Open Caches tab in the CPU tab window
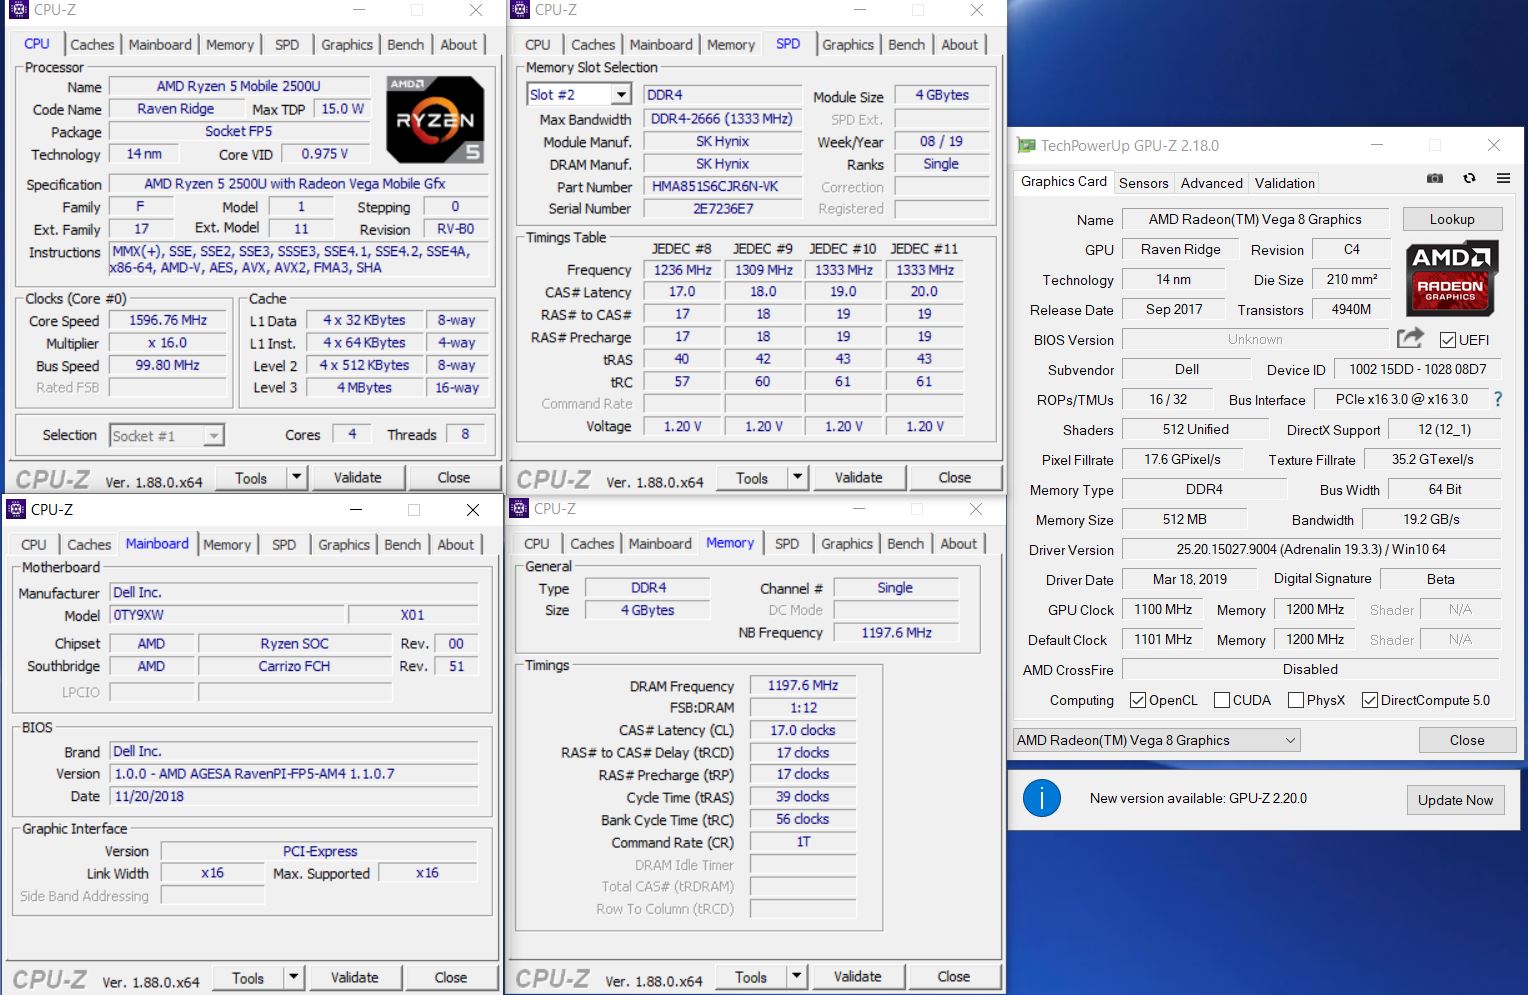 coord(92,44)
